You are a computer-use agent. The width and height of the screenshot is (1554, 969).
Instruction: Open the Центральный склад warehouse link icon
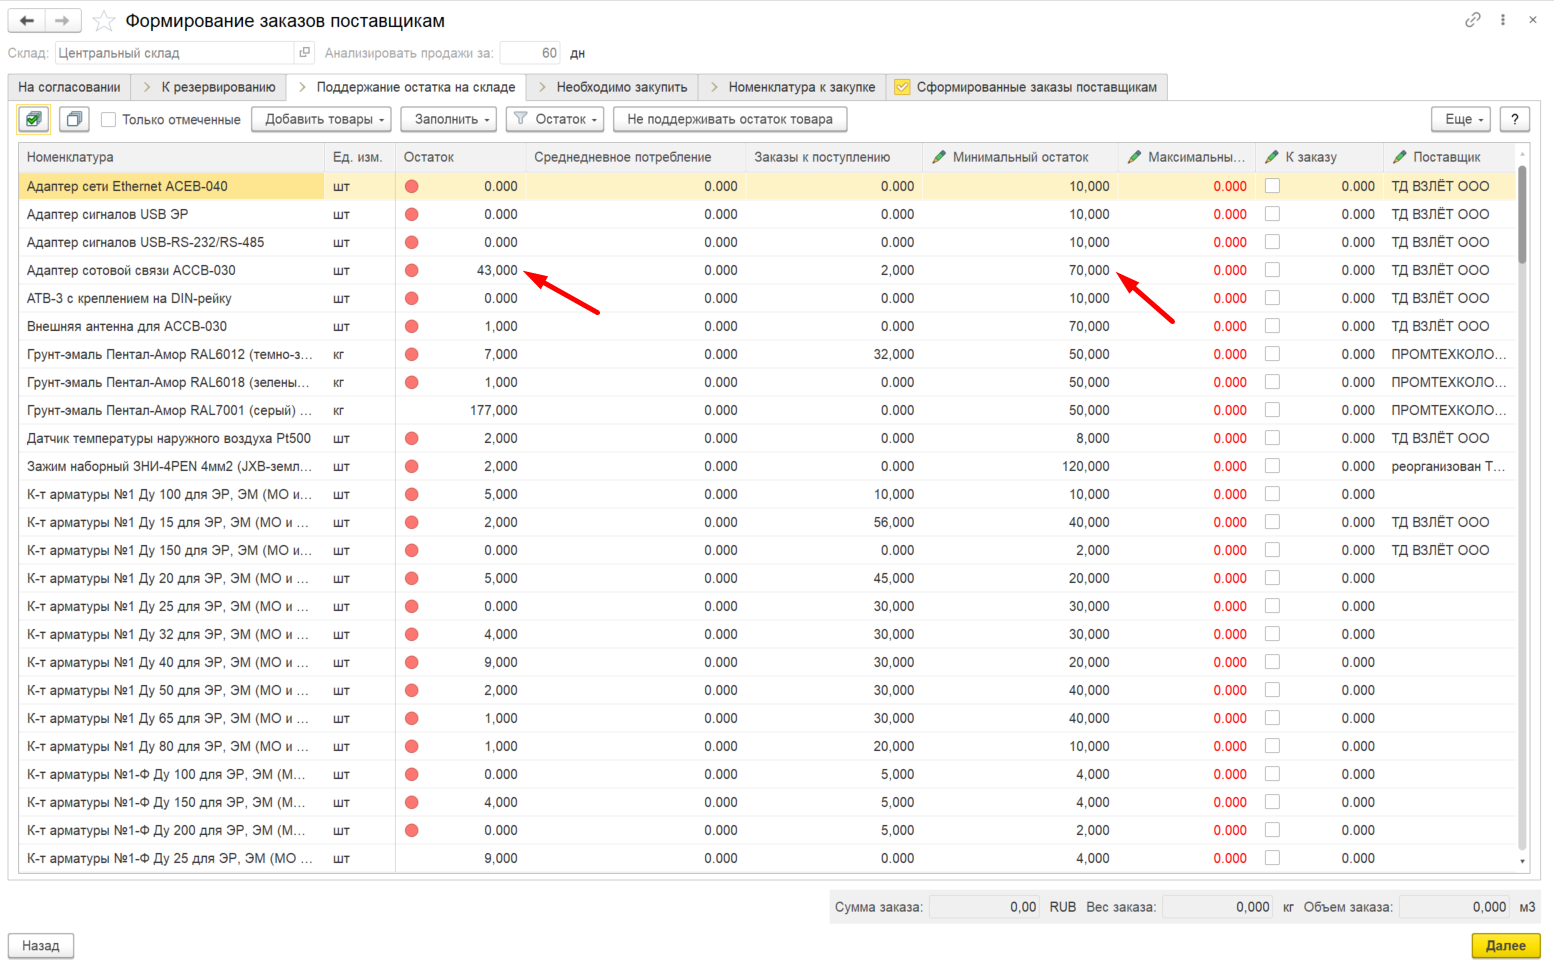[305, 53]
